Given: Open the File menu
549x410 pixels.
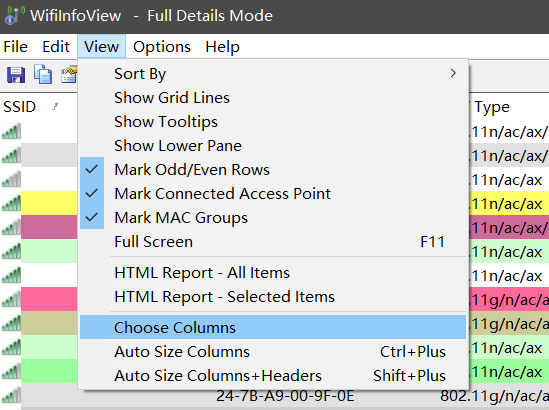Looking at the screenshot, I should (x=15, y=47).
